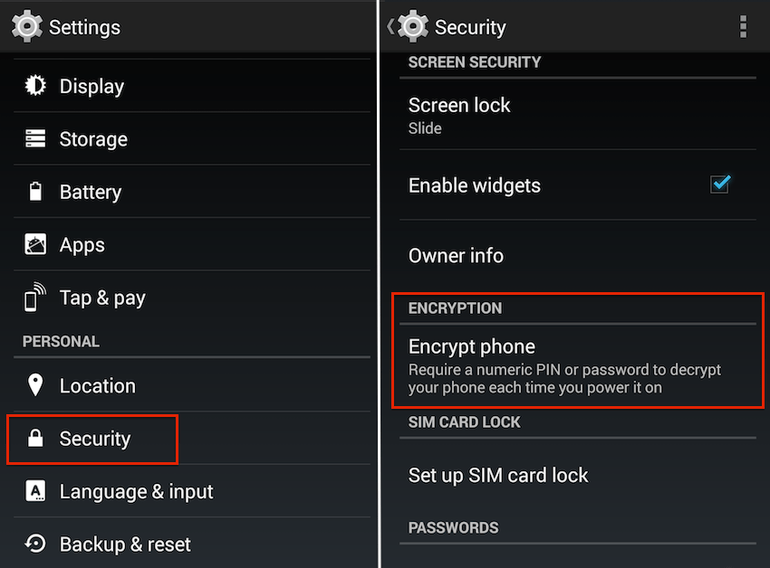
Task: Open Storage settings entry
Action: pyautogui.click(x=93, y=139)
